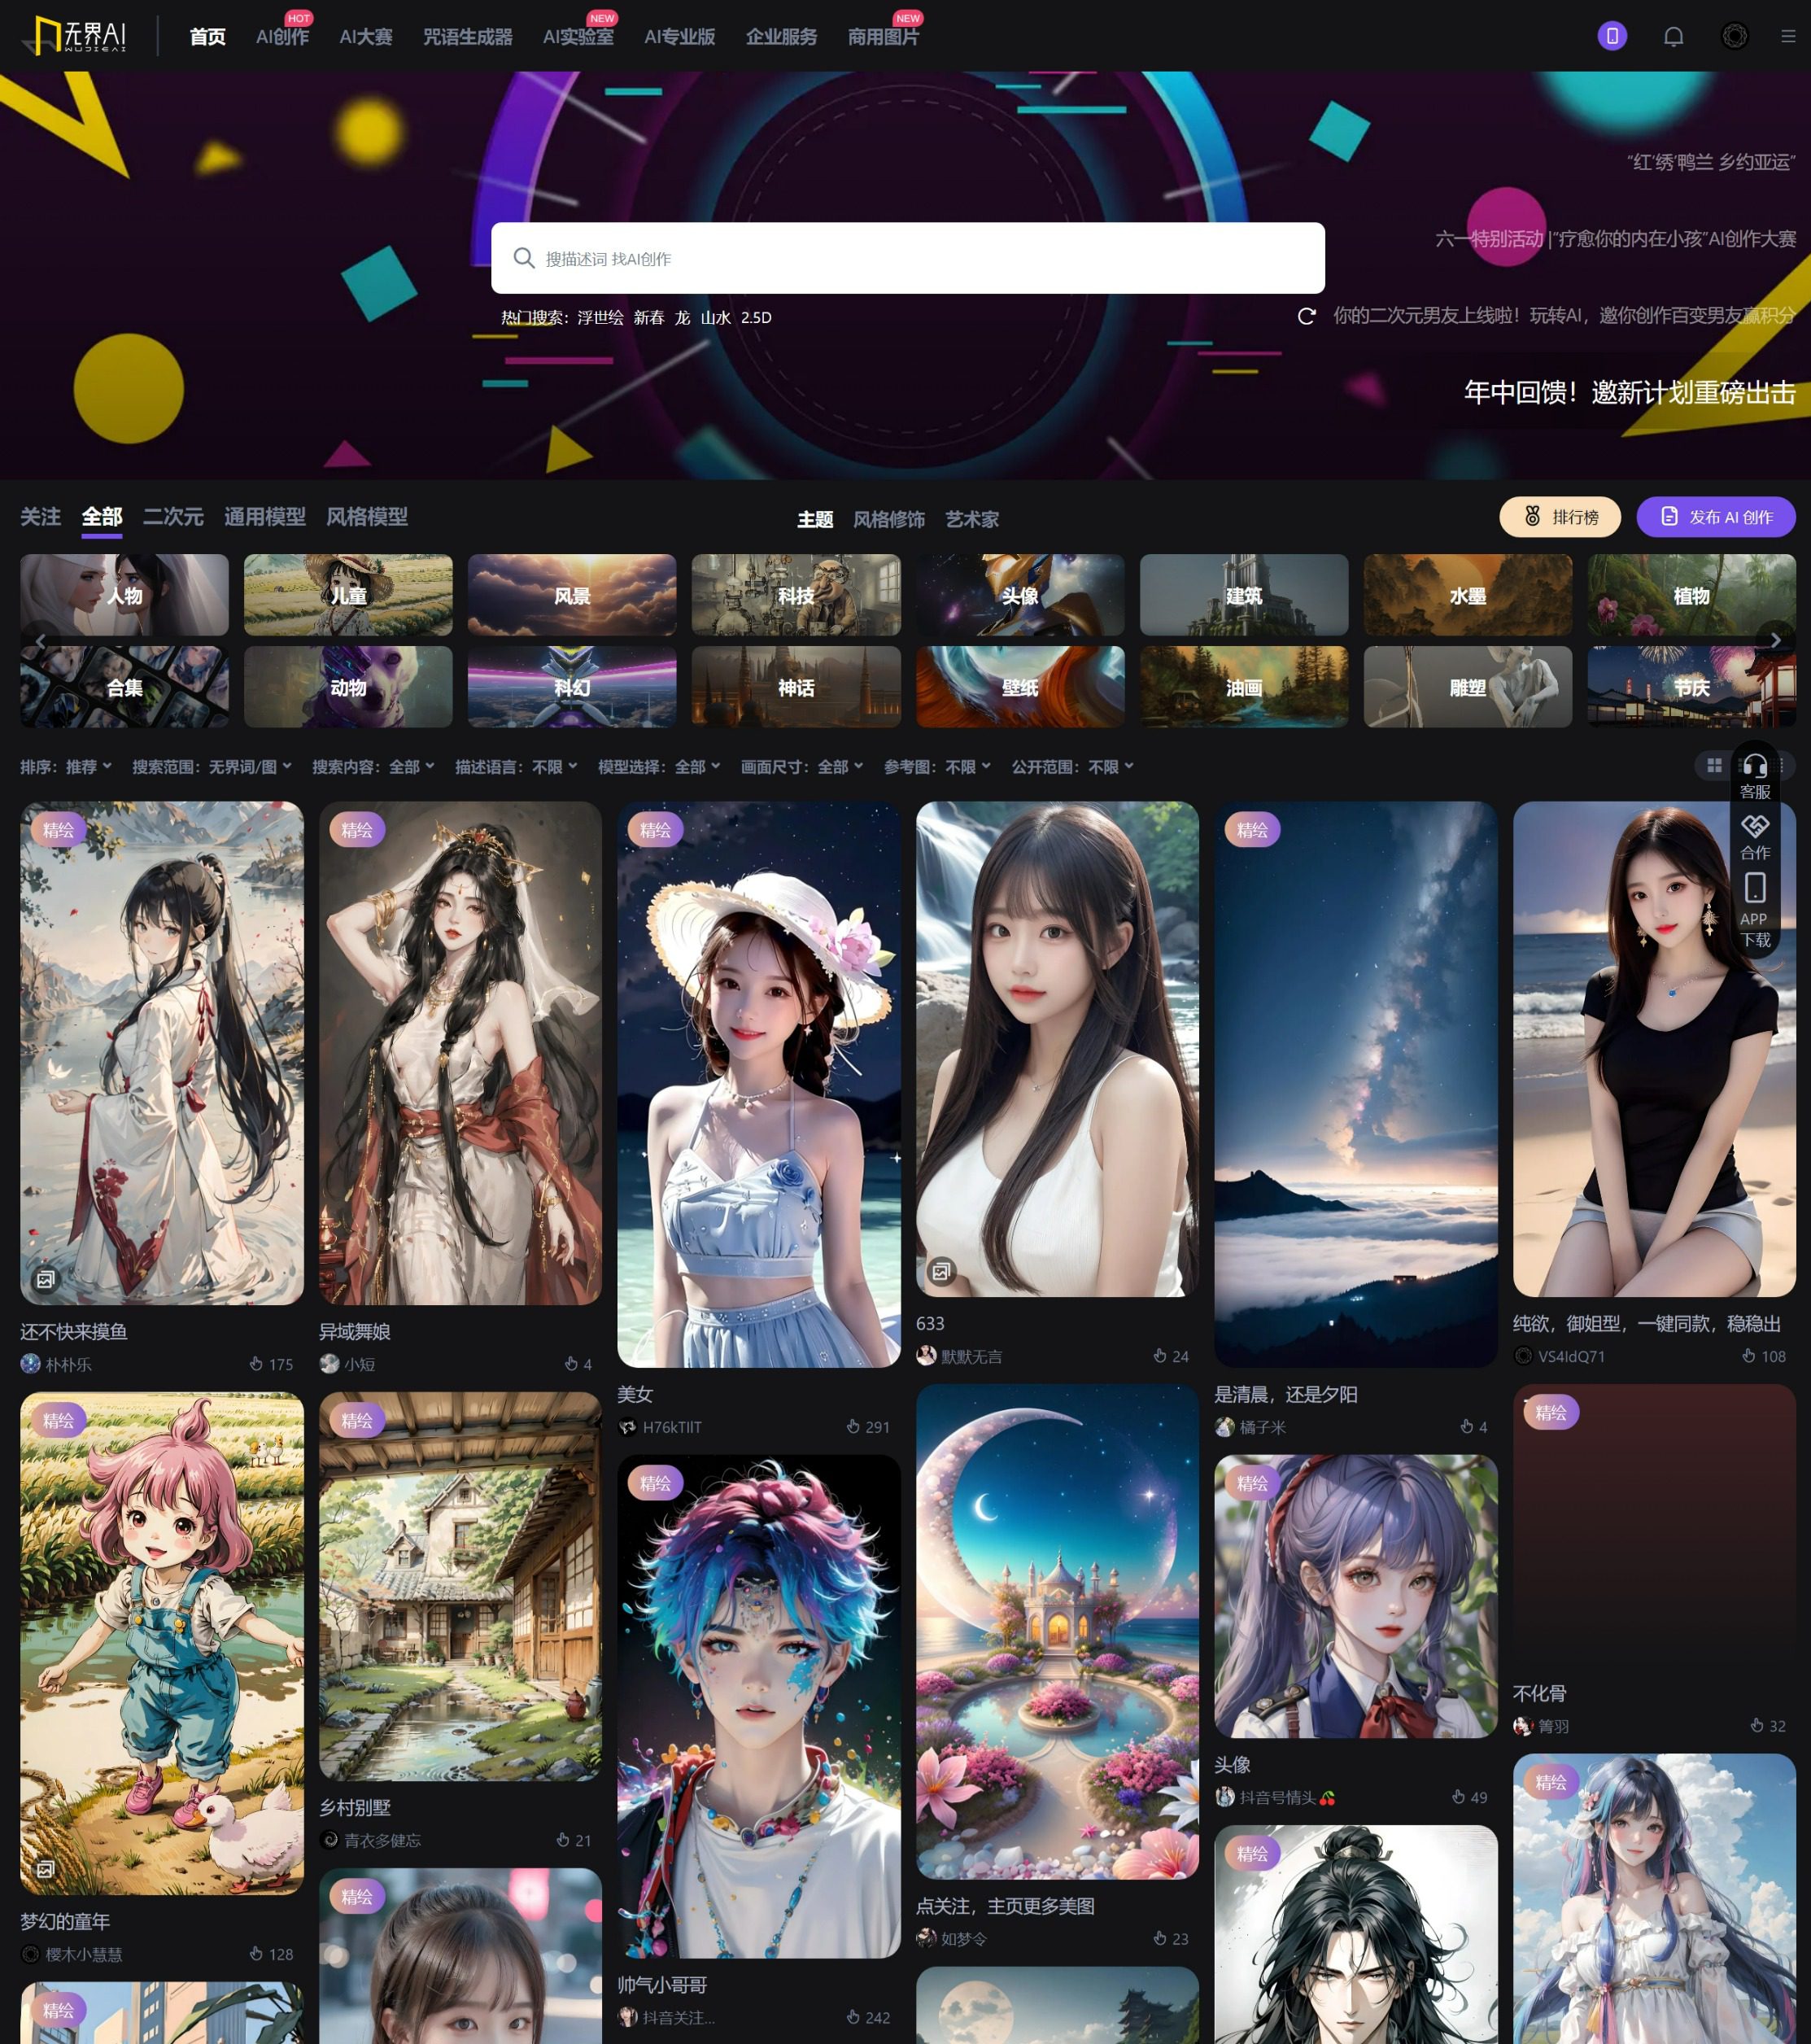This screenshot has width=1811, height=2044.
Task: Switch to large grid view icon
Action: (1714, 766)
